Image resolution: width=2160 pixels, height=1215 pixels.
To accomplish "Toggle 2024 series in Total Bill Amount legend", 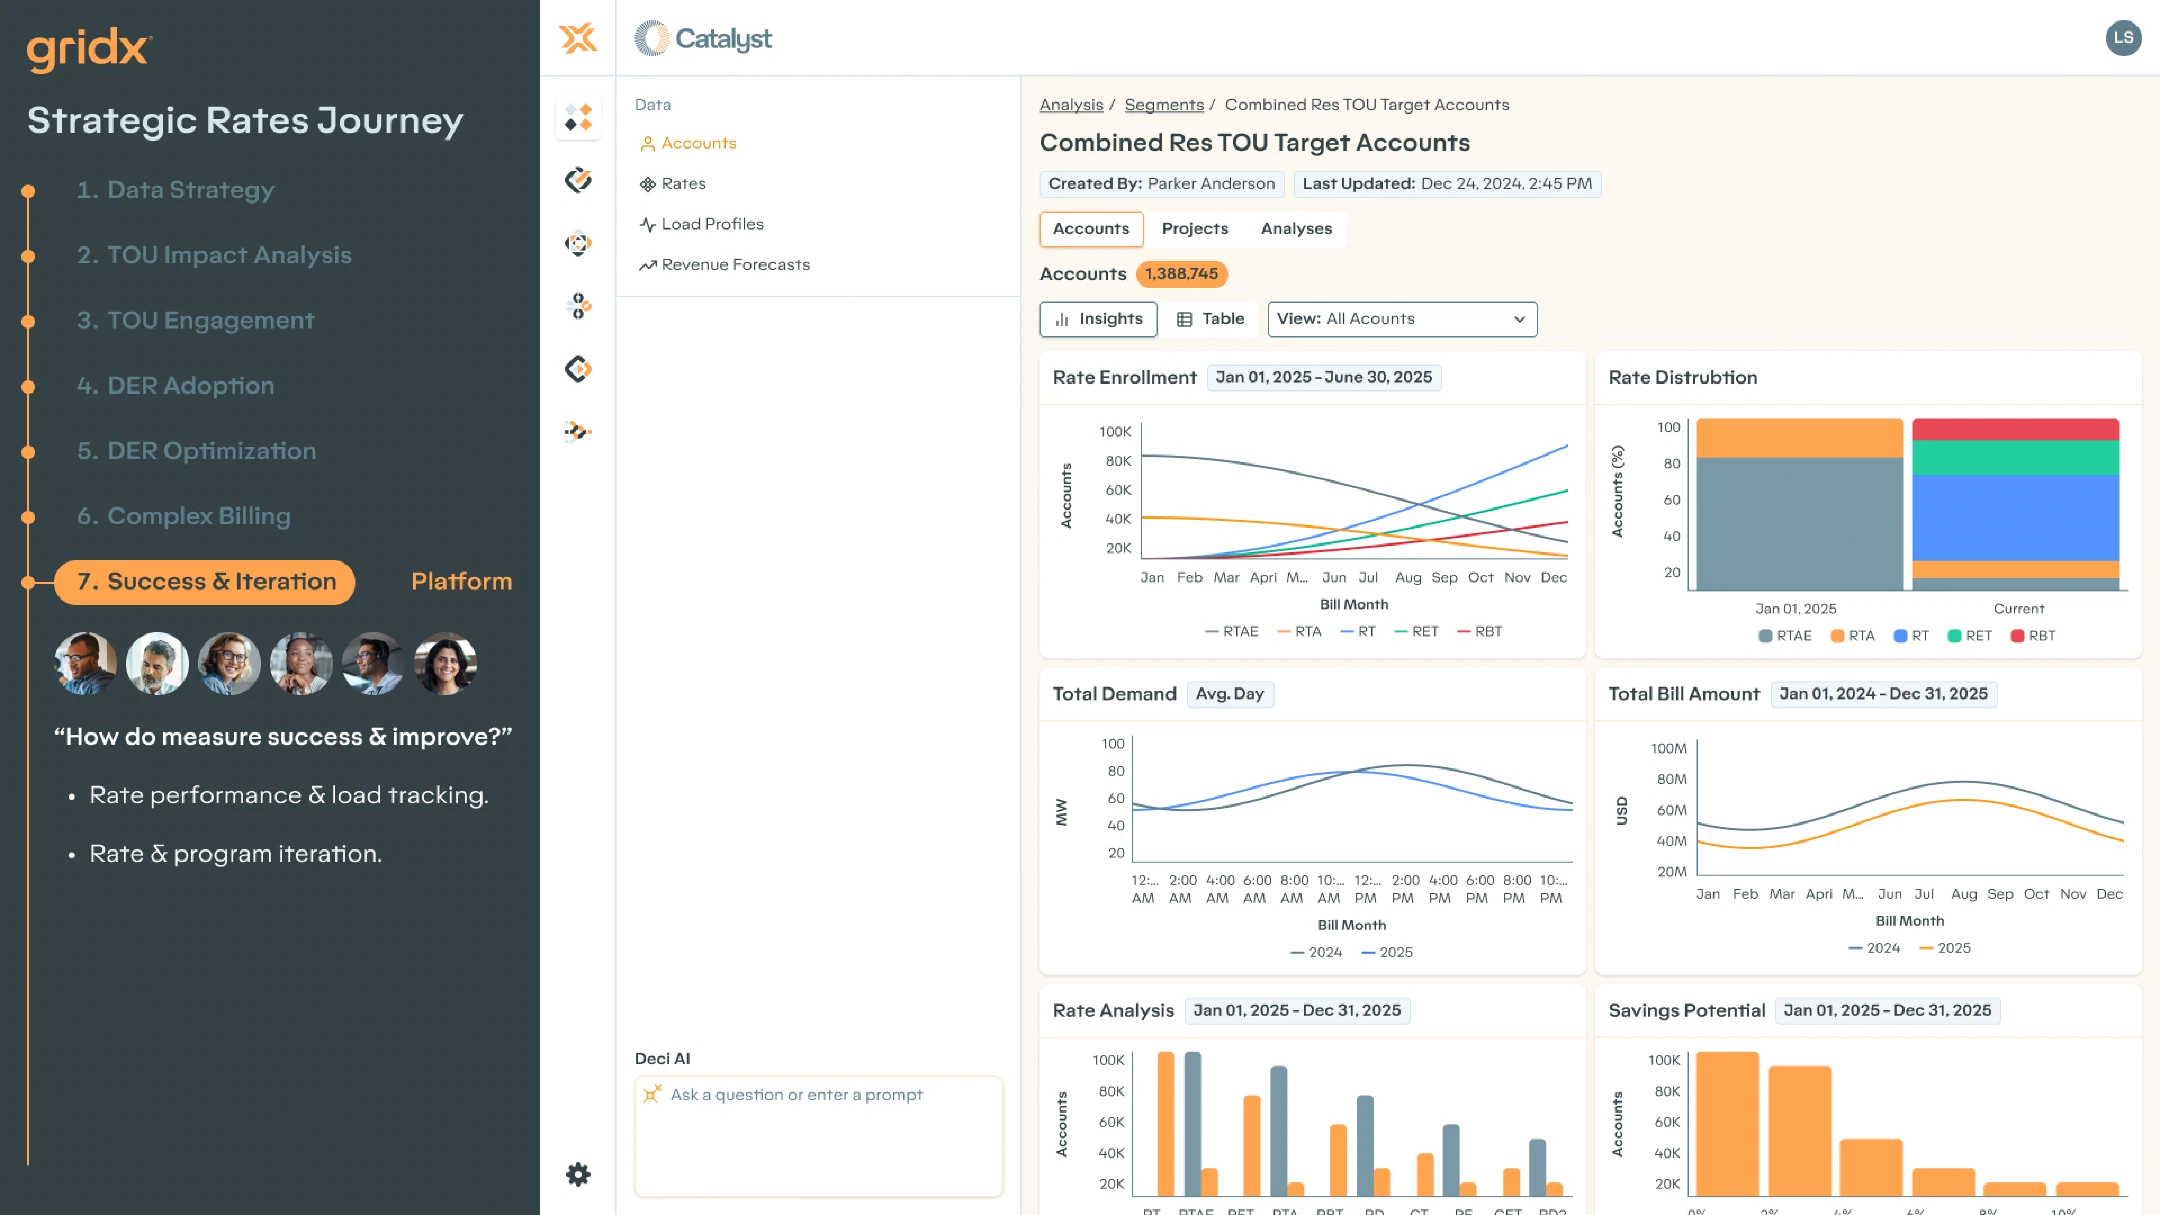I will click(x=1874, y=949).
